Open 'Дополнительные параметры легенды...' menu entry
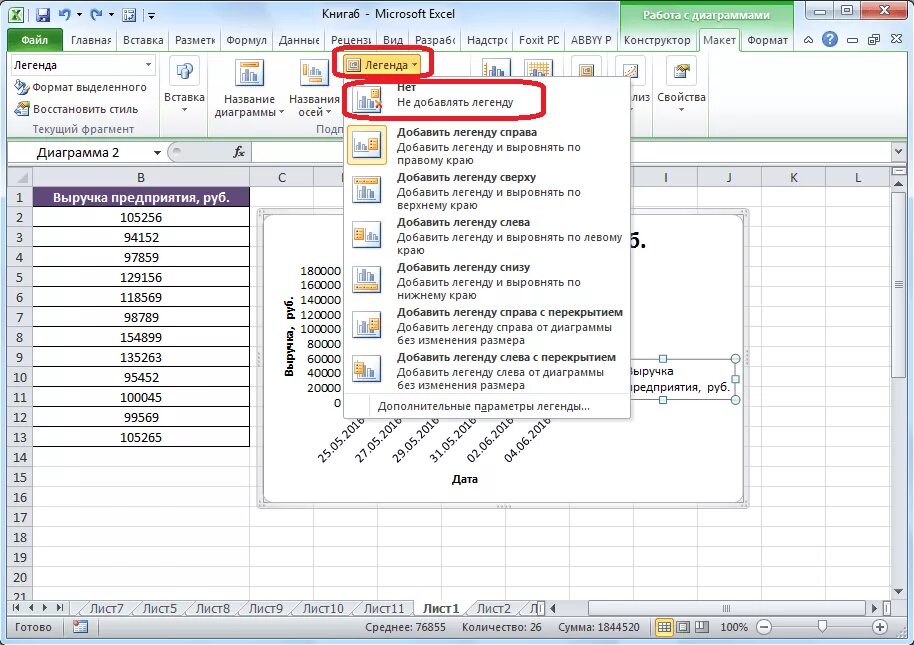This screenshot has width=914, height=645. pos(483,406)
